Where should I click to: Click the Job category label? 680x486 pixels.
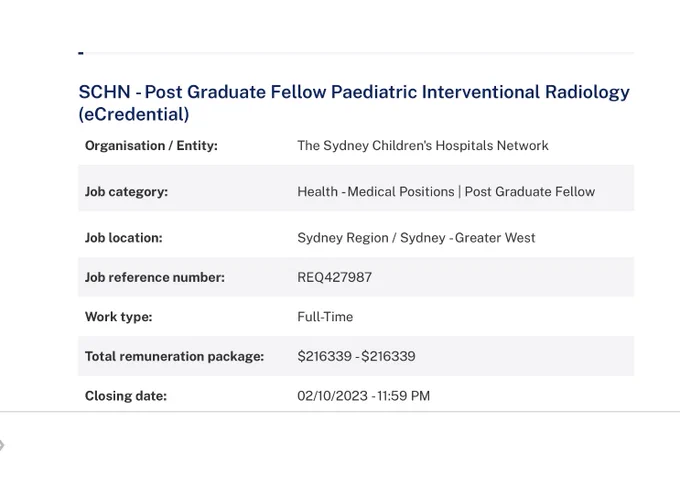(x=126, y=192)
